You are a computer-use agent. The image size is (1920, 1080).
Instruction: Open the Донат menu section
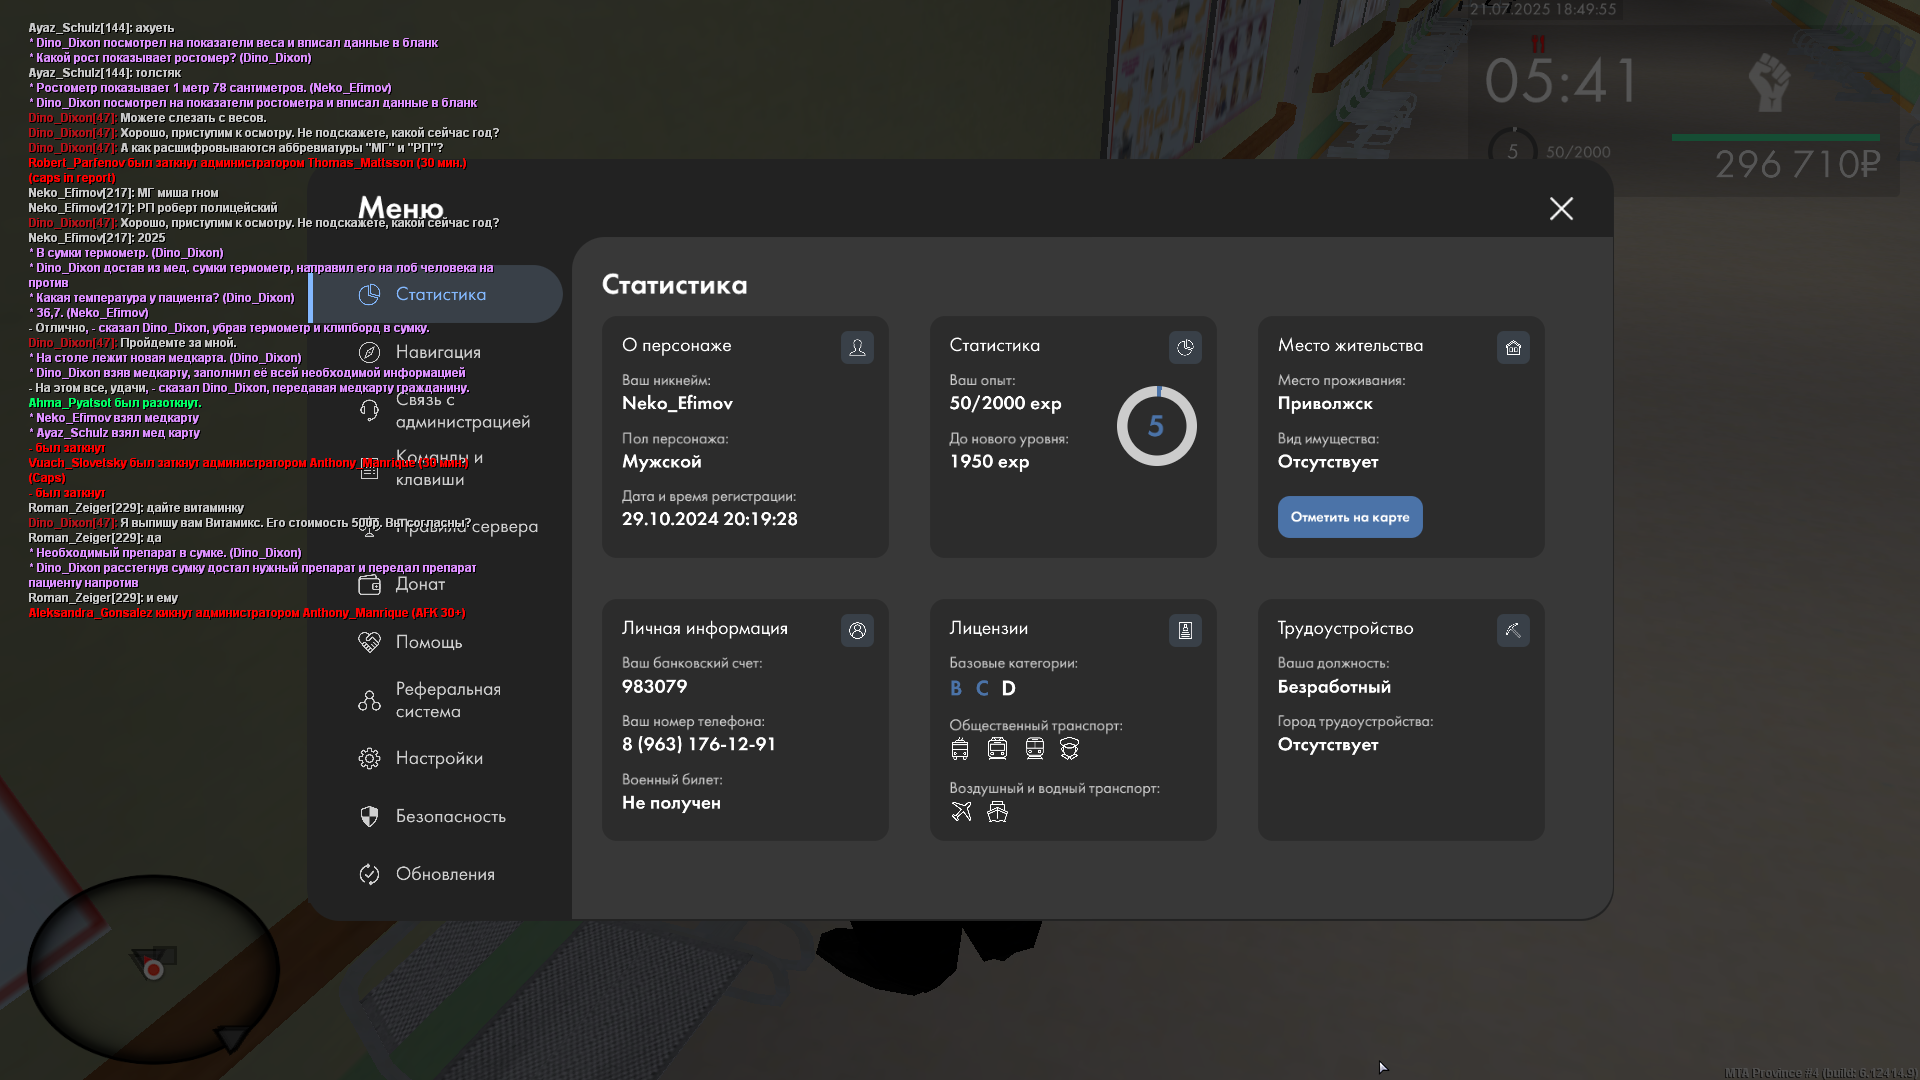(x=420, y=584)
